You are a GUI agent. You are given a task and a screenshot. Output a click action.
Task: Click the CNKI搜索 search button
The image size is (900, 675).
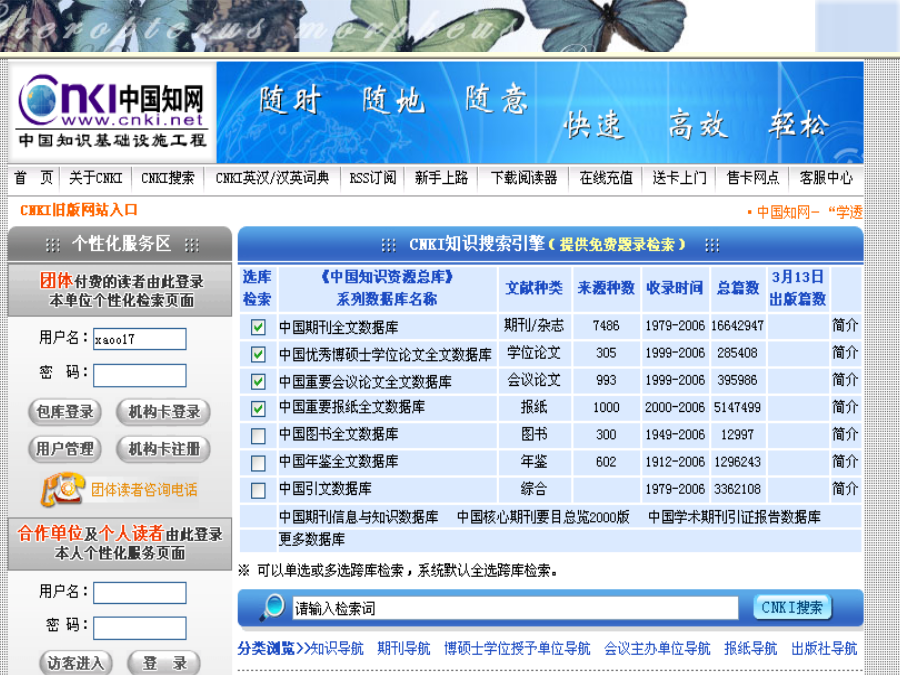coord(792,607)
